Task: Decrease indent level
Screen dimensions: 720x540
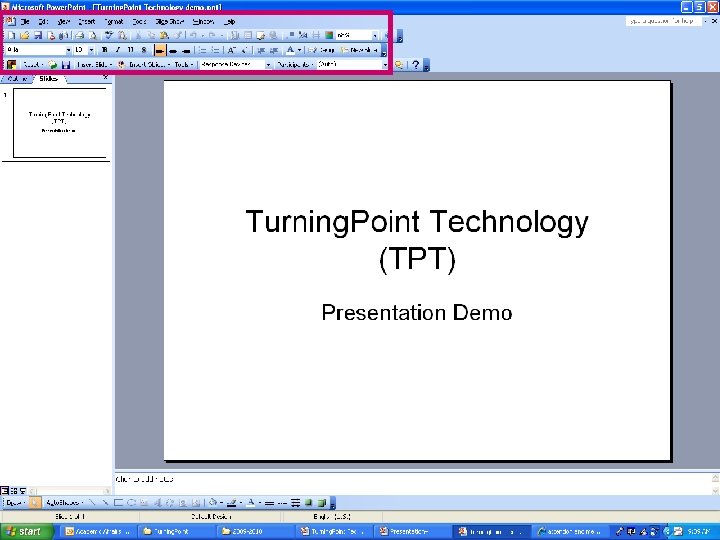Action: click(261, 50)
